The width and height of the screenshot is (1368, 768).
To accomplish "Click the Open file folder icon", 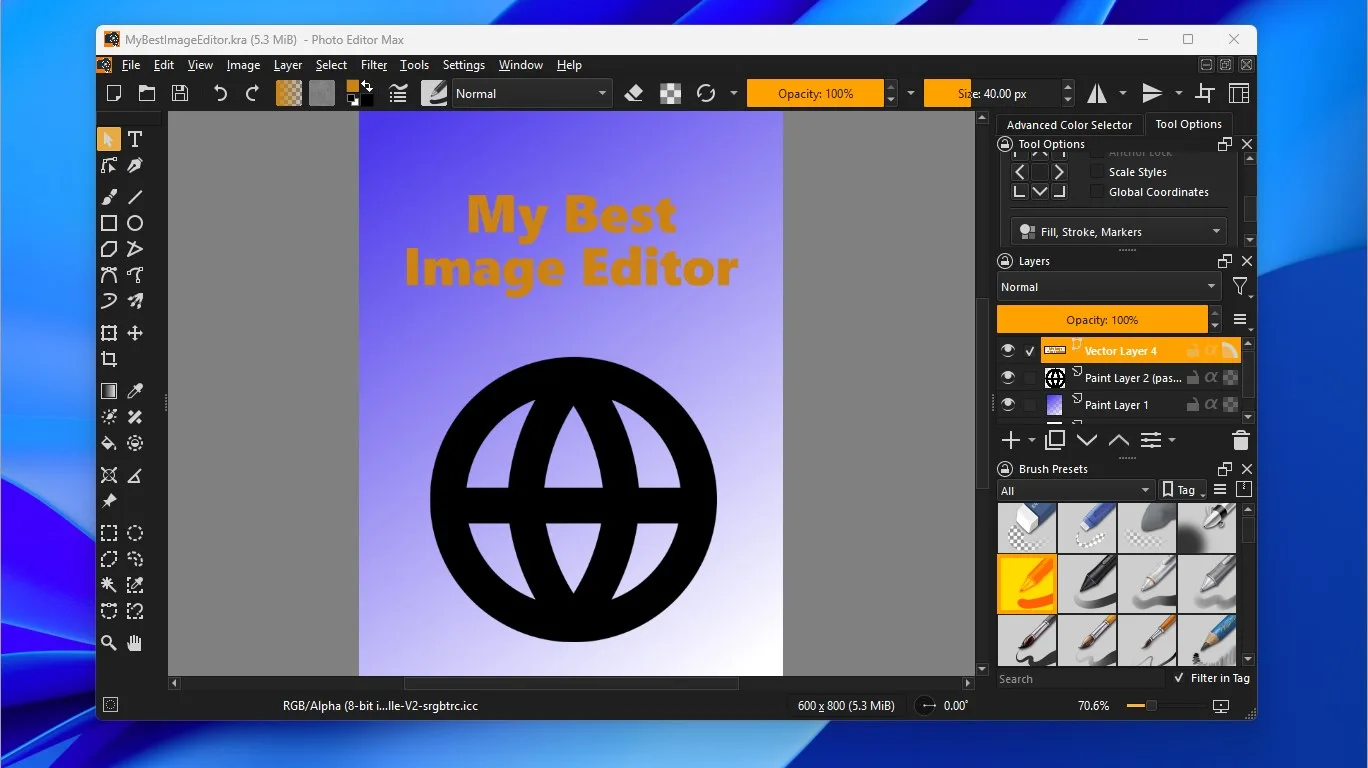I will click(x=147, y=93).
